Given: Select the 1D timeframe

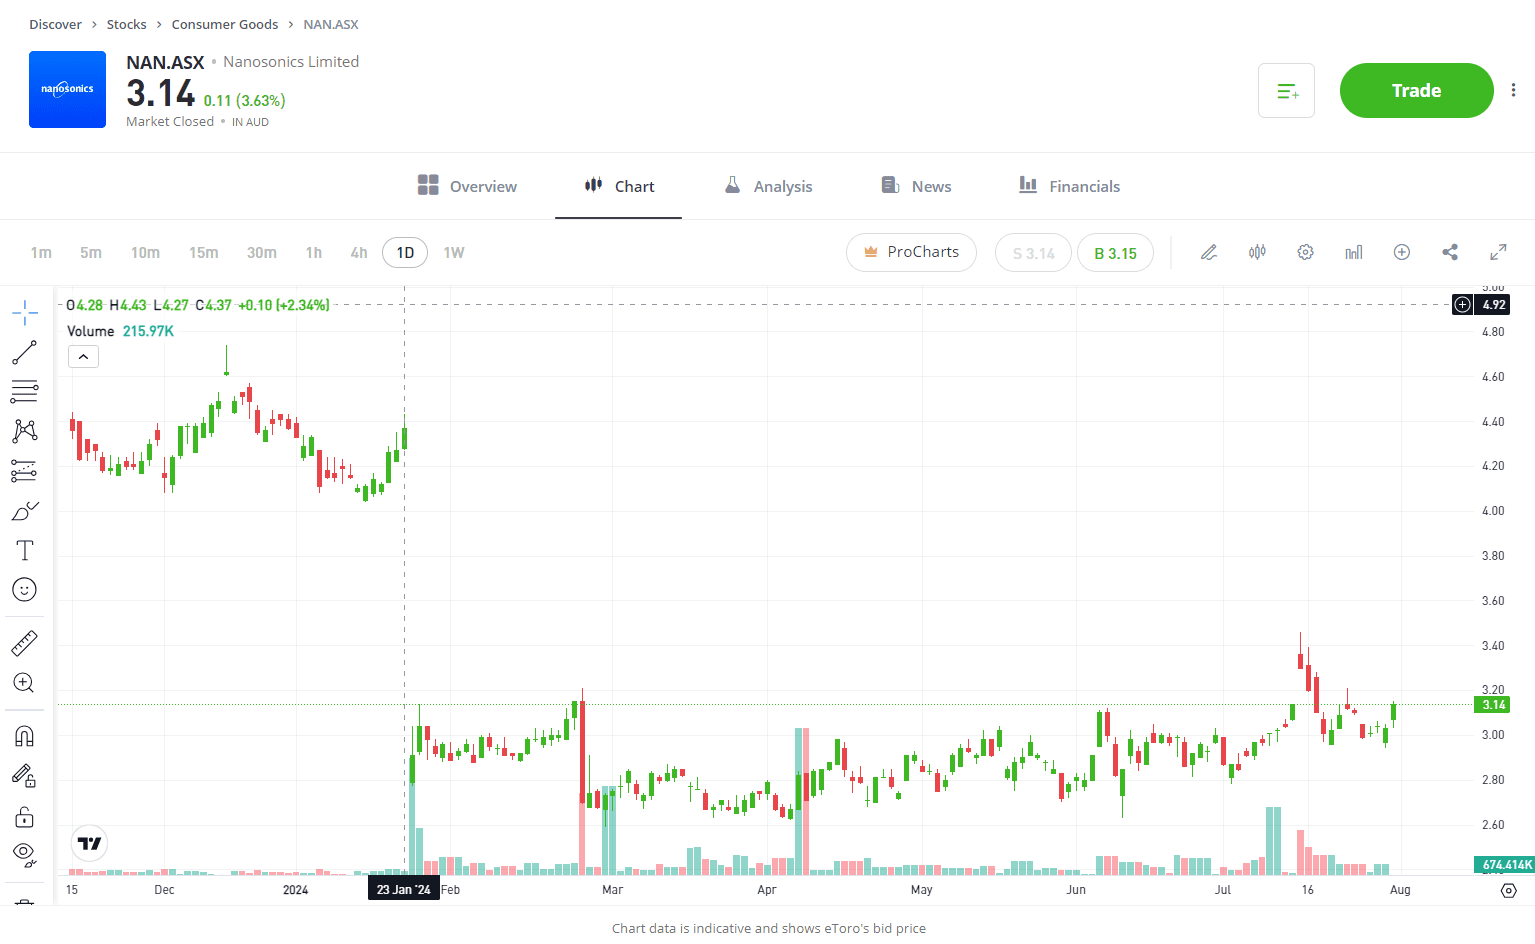Looking at the screenshot, I should click(x=405, y=252).
